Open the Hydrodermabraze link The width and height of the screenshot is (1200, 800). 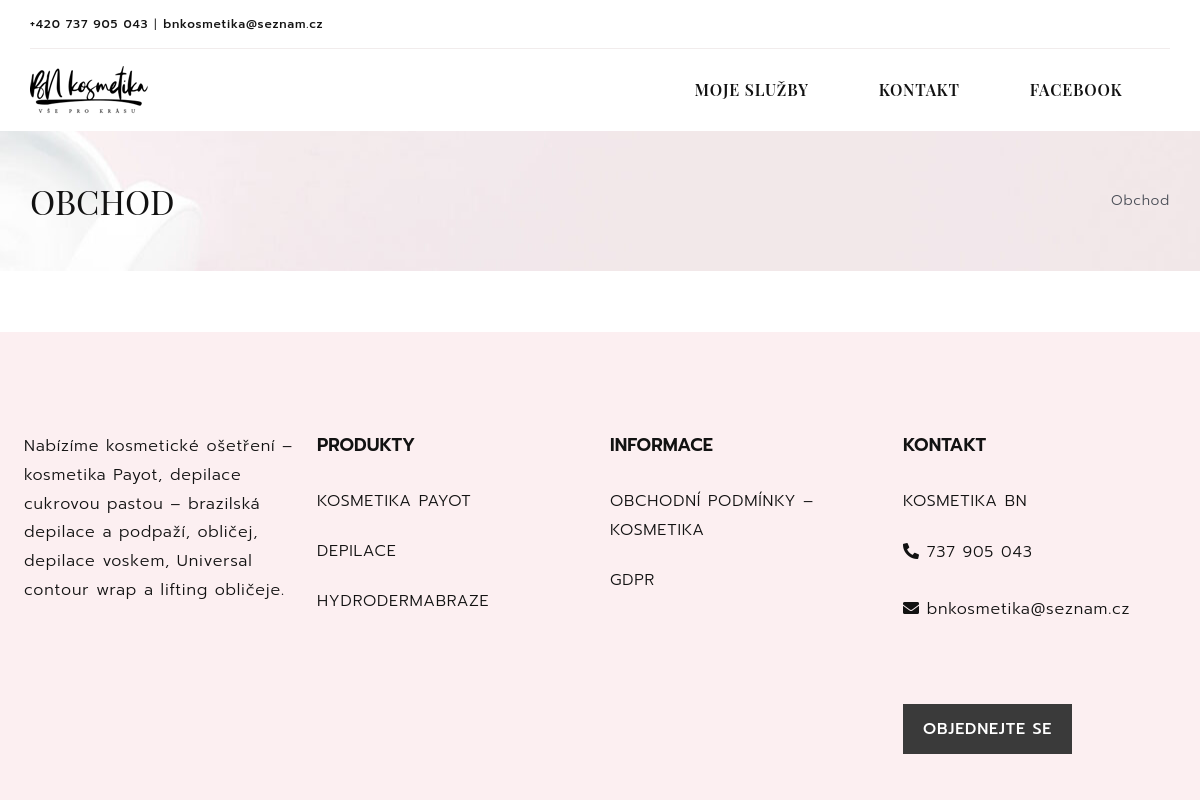click(x=402, y=601)
